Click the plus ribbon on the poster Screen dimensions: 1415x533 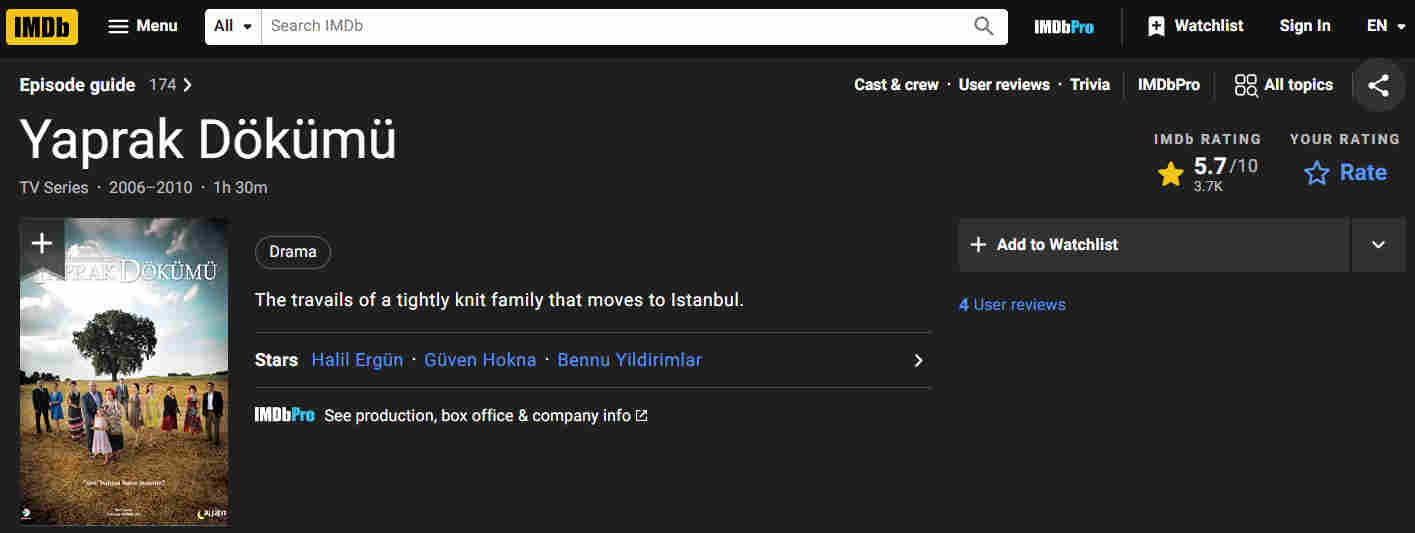click(41, 244)
